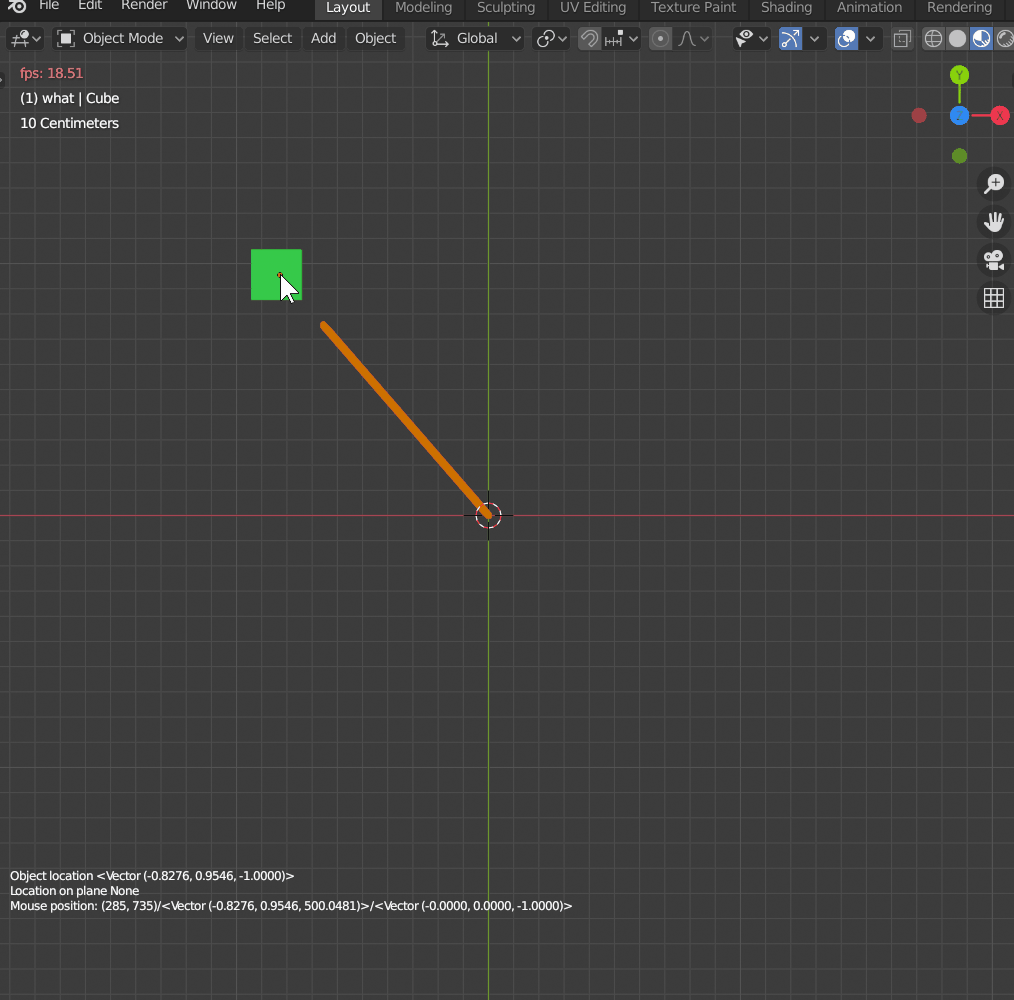Toggle X-ray view
The height and width of the screenshot is (1000, 1014).
(902, 39)
